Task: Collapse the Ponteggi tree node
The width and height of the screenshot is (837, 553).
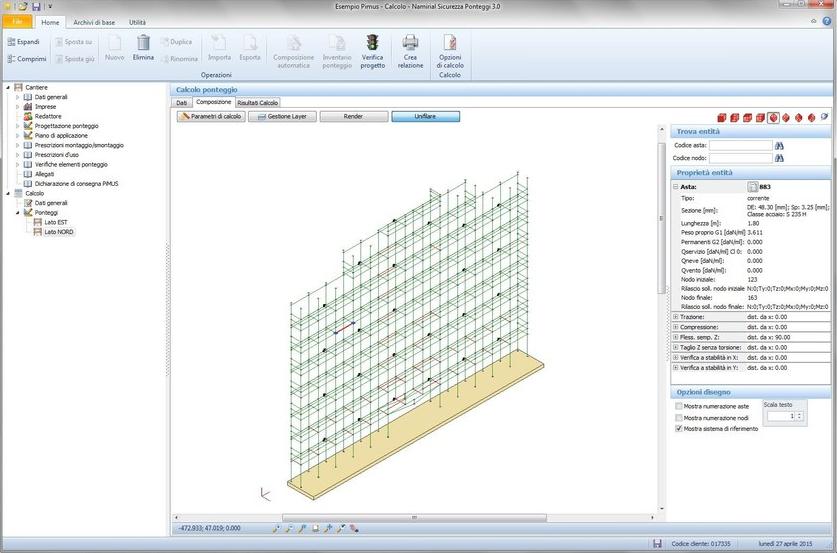Action: click(x=17, y=212)
